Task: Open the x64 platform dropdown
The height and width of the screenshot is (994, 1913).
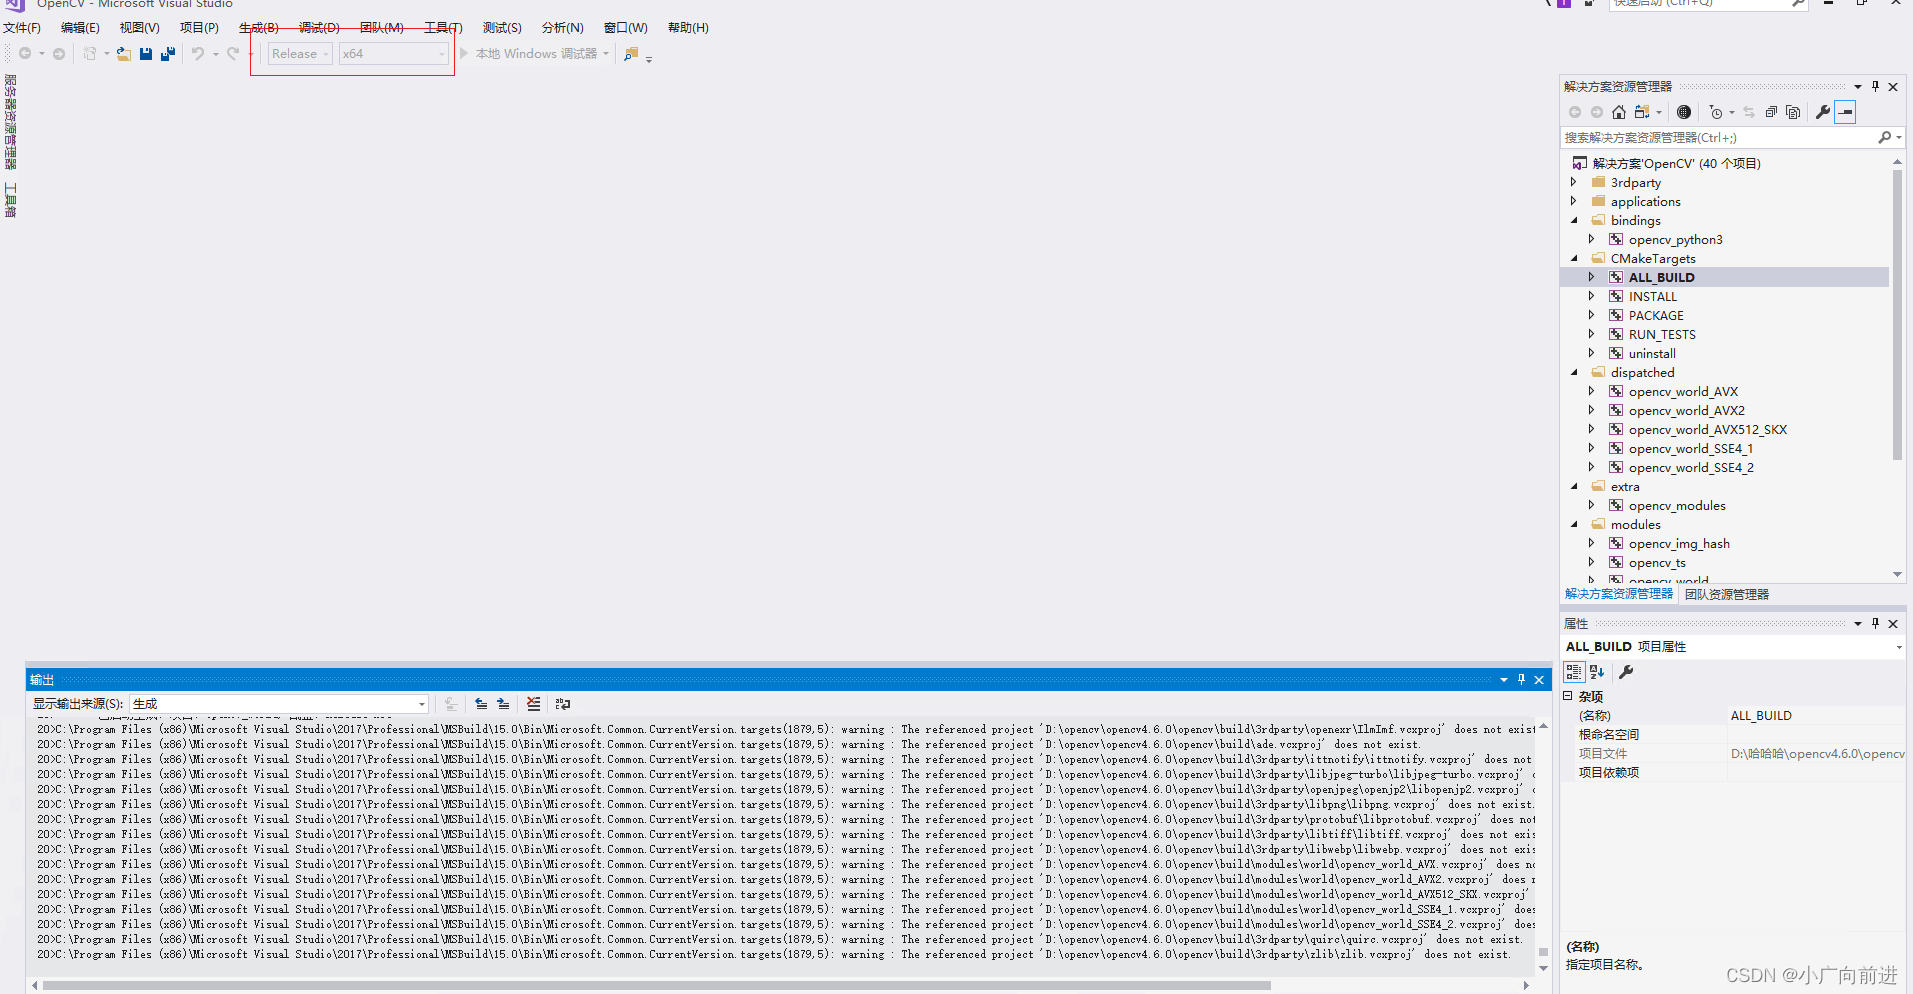Action: [394, 54]
